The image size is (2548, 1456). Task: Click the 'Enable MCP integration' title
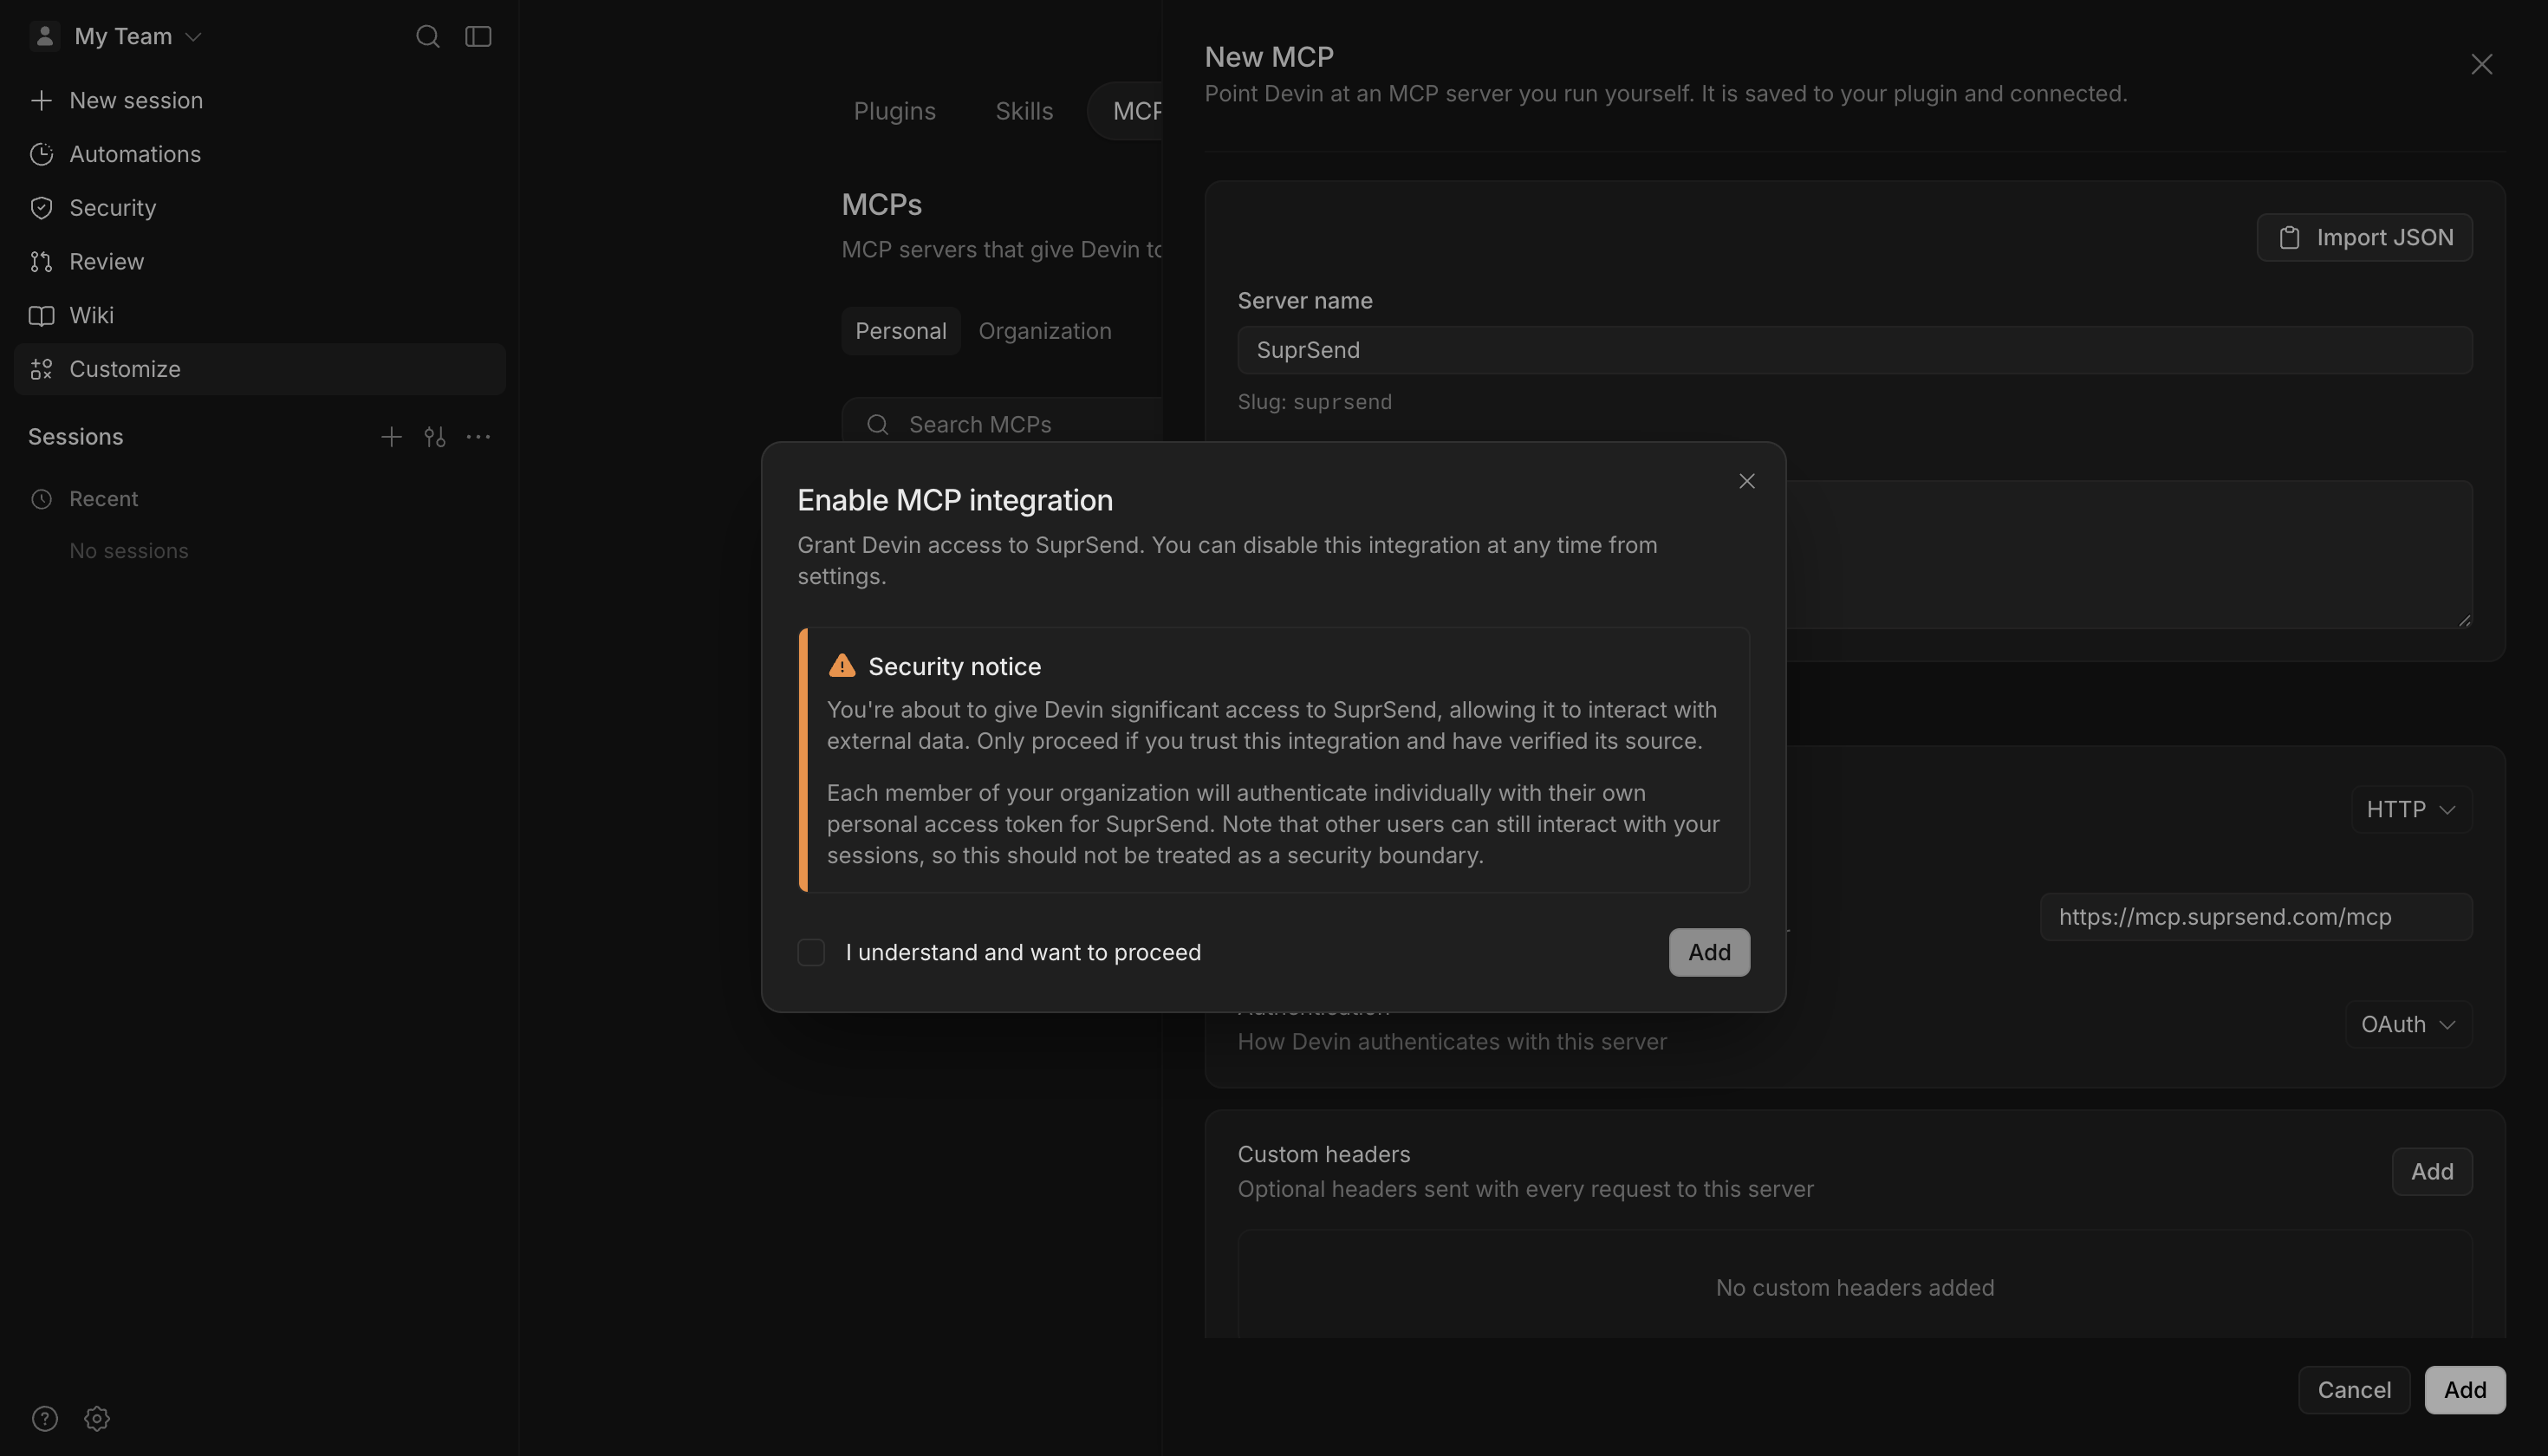point(955,500)
